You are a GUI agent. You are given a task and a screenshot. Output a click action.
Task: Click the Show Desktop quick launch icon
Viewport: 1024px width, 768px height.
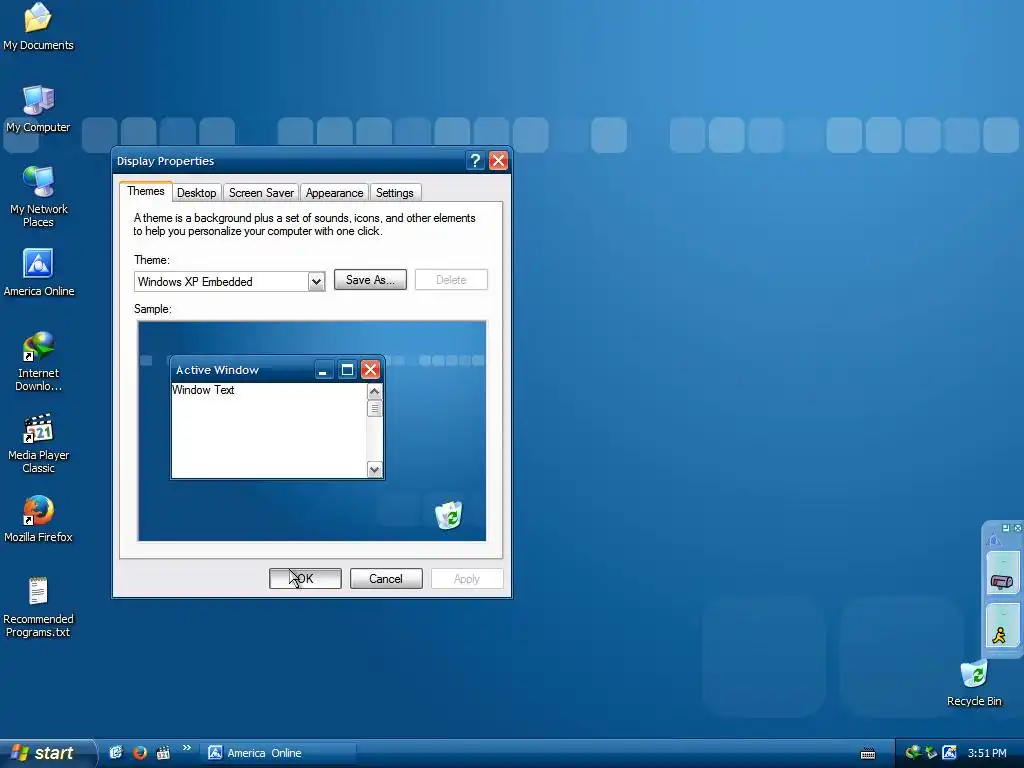[116, 752]
